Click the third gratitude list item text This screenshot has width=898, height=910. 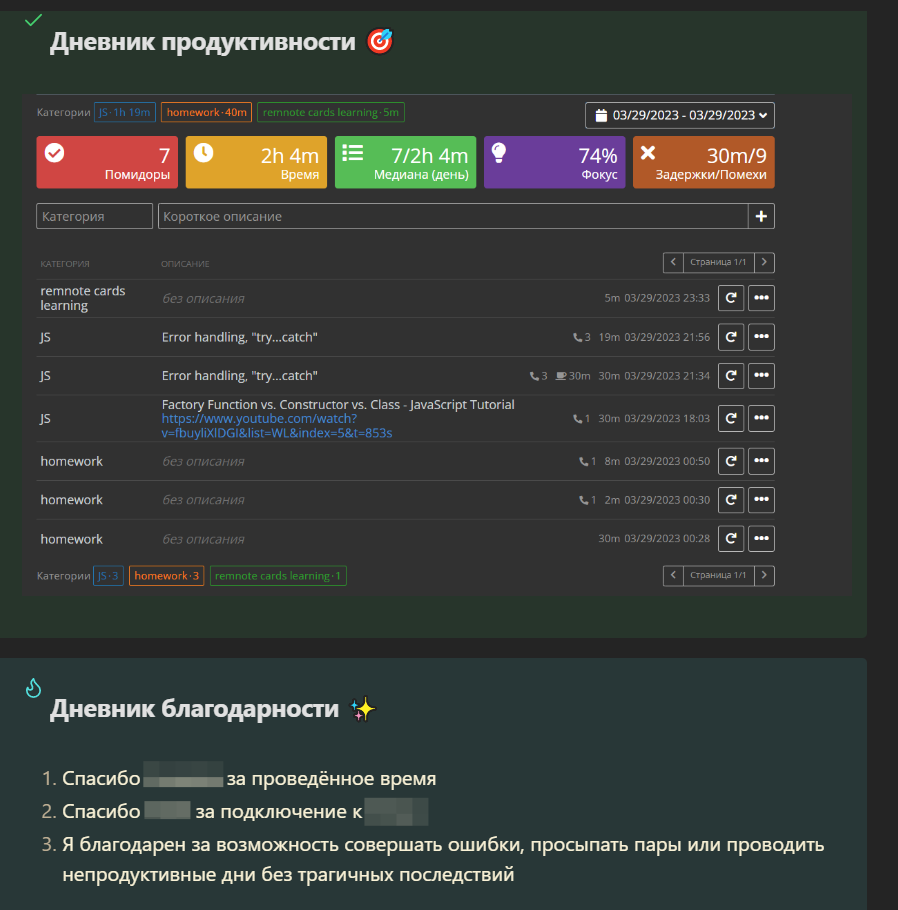coord(443,860)
